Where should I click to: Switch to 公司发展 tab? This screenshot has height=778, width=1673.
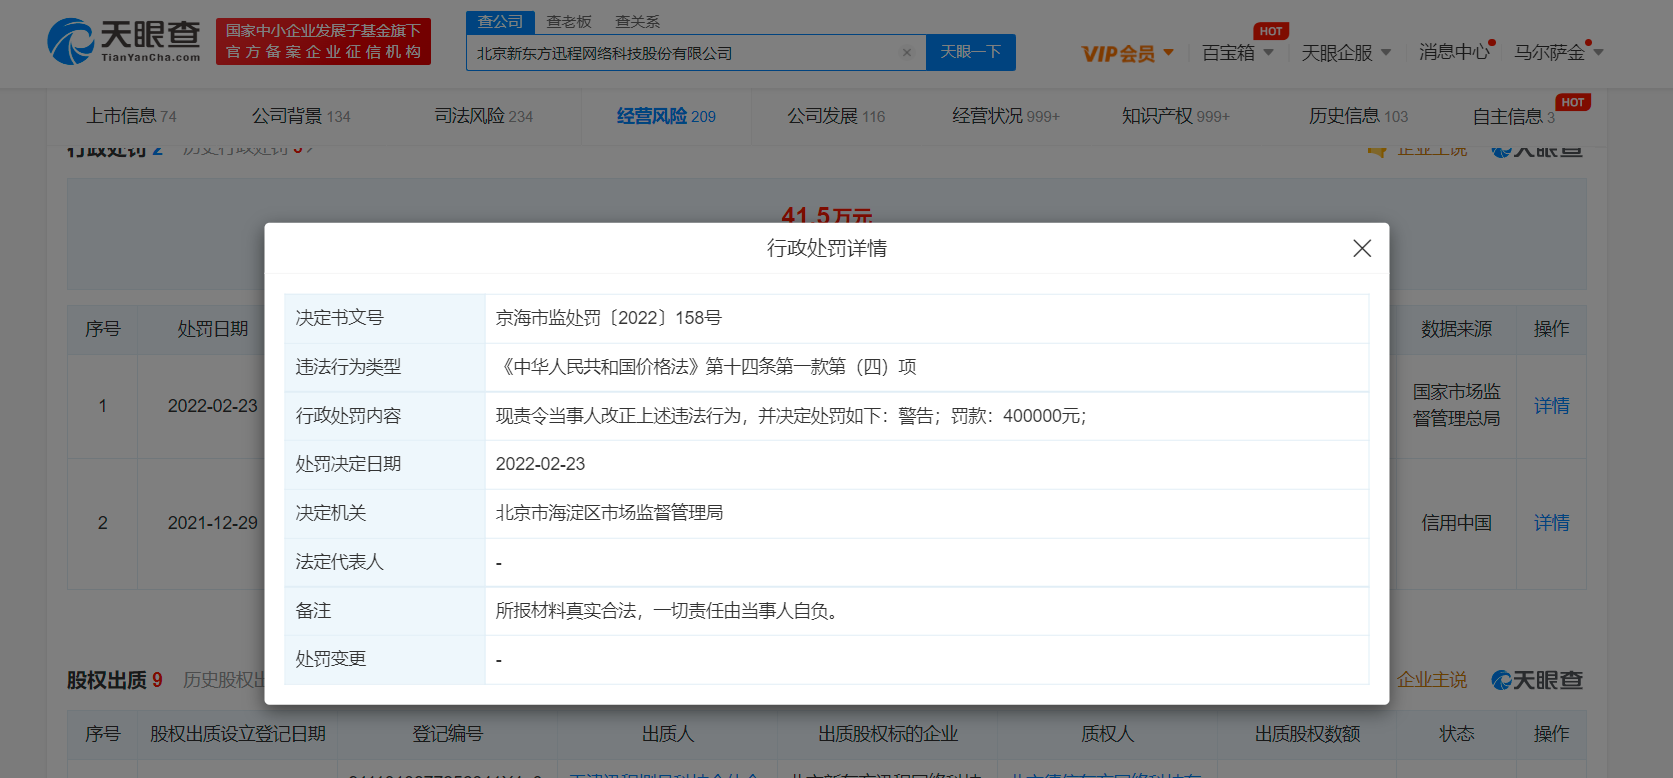coord(836,116)
